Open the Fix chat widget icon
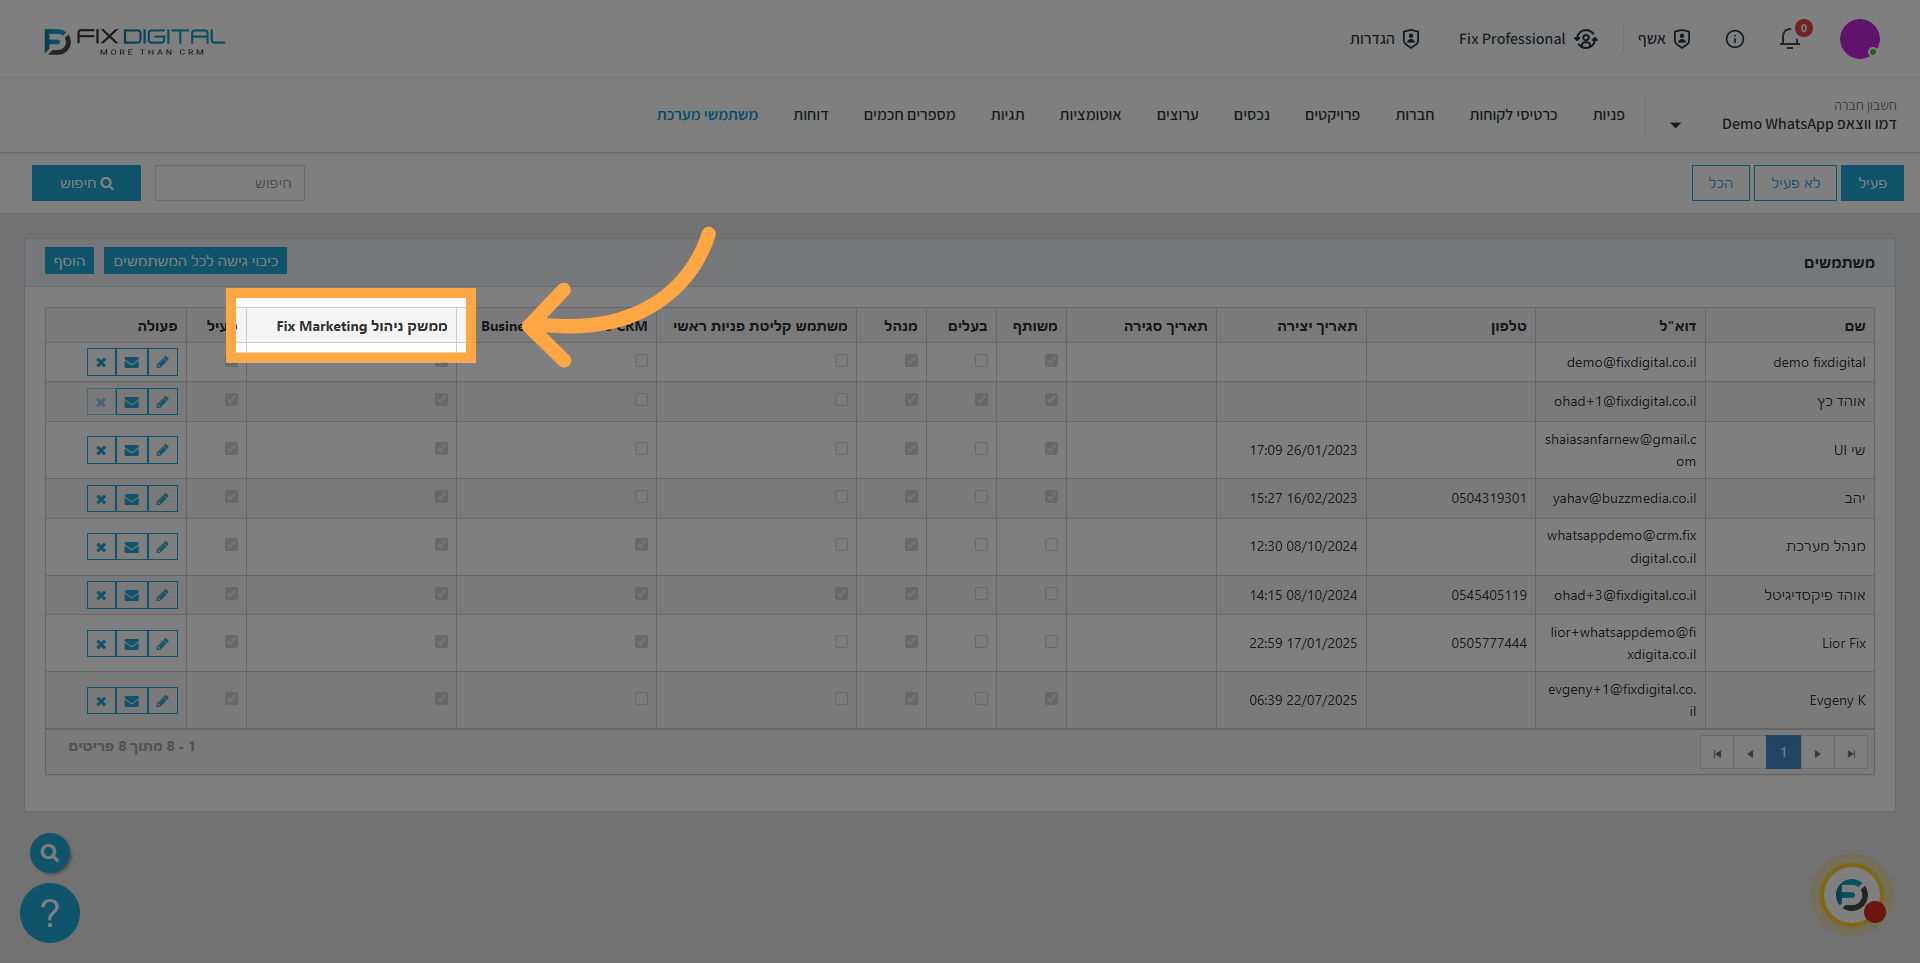The image size is (1920, 963). coord(1852,894)
